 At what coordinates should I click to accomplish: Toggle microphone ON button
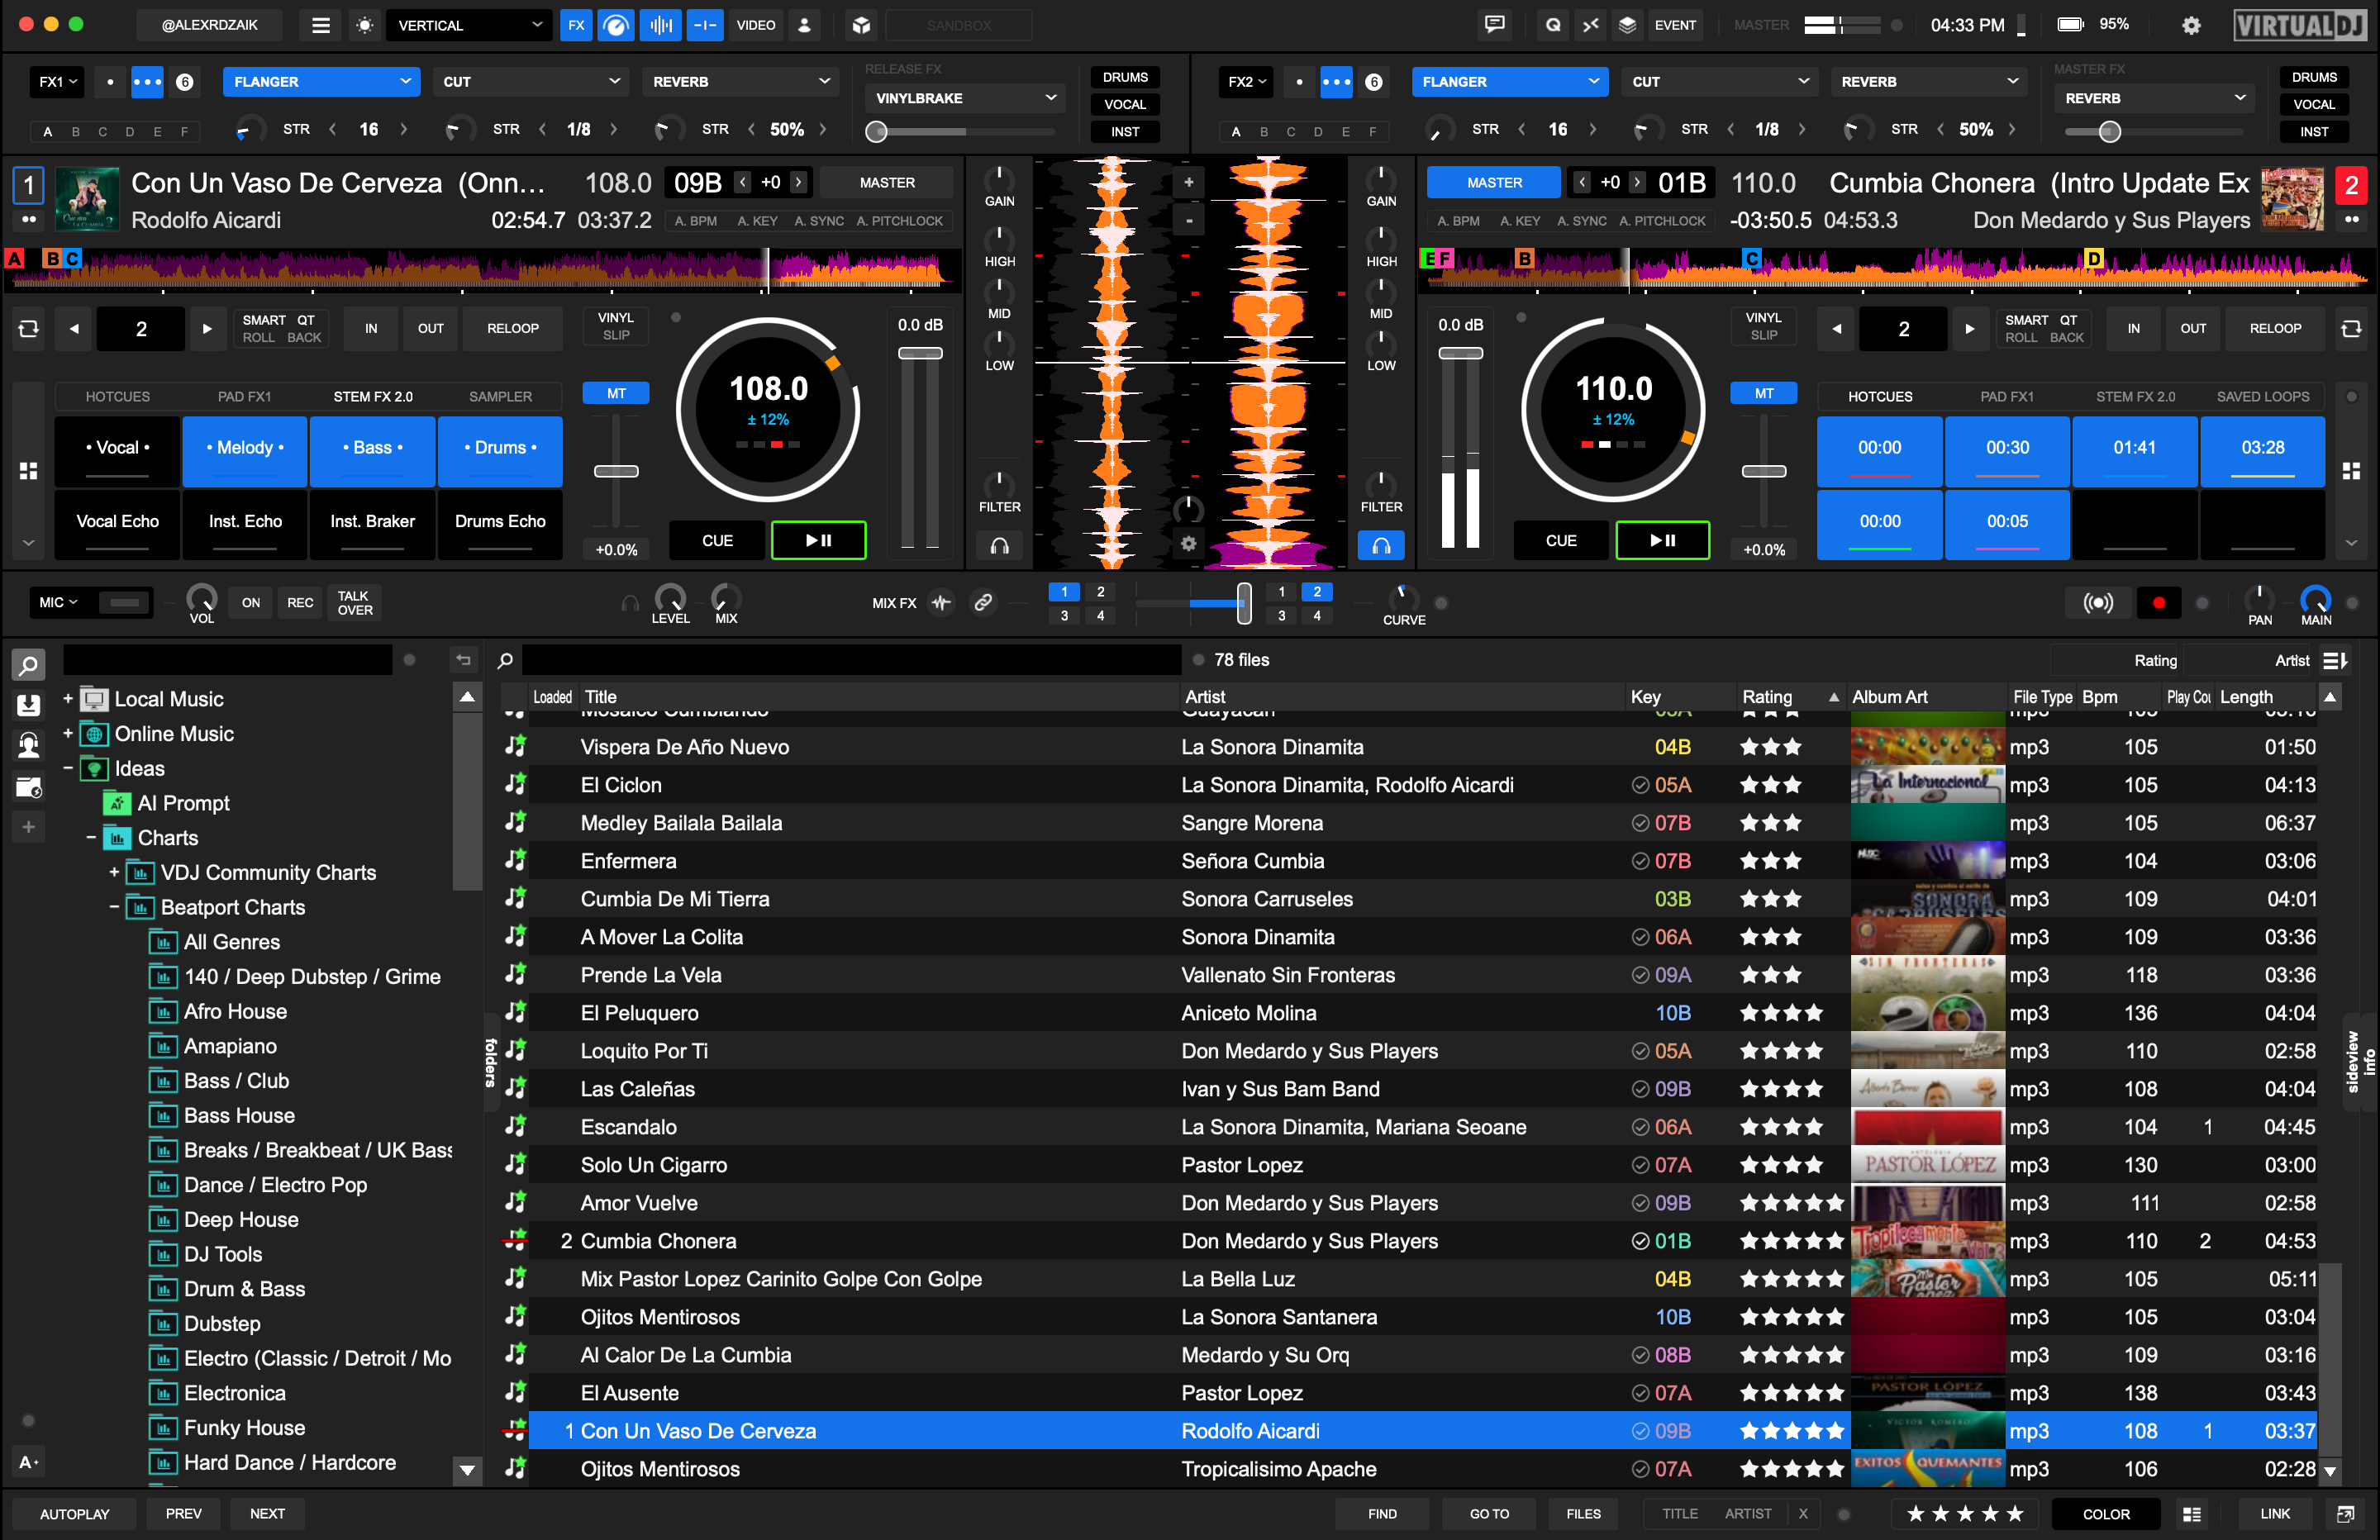click(x=250, y=602)
